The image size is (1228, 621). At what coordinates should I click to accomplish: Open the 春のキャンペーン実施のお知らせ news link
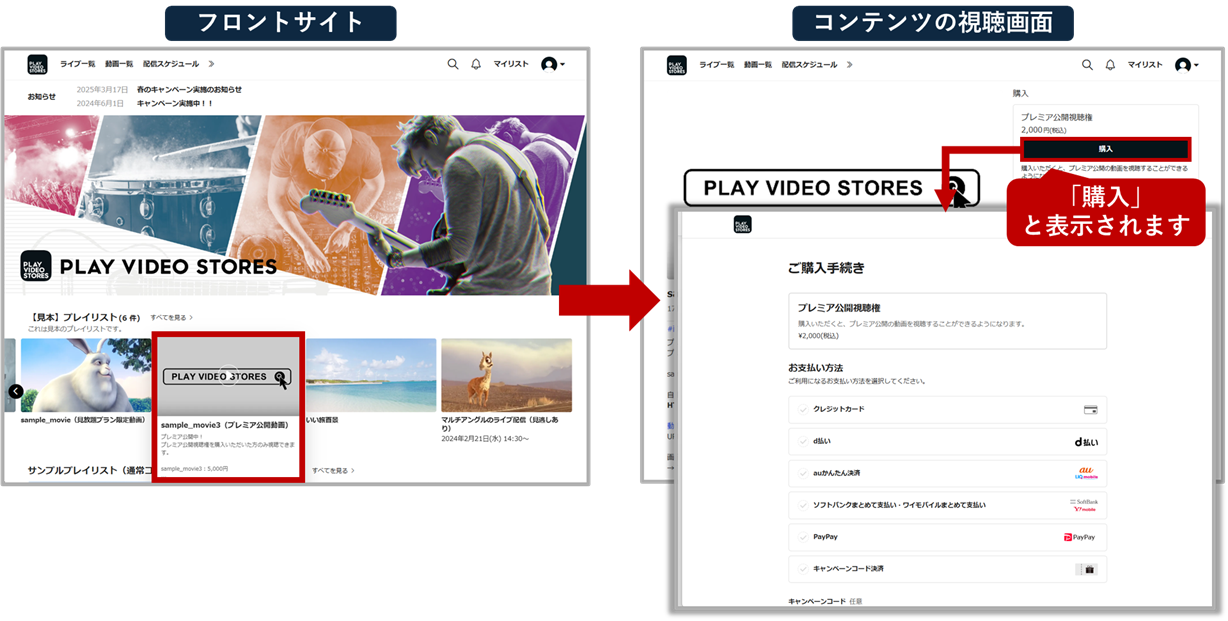[189, 90]
